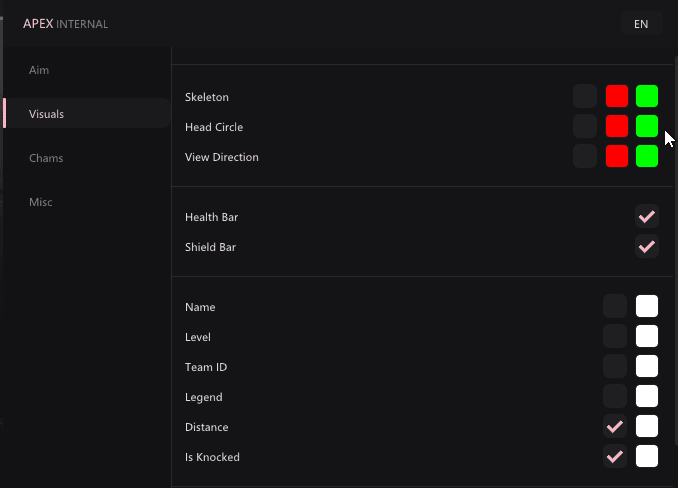Disable the Is Knocked checkbox
678x488 pixels.
click(615, 456)
